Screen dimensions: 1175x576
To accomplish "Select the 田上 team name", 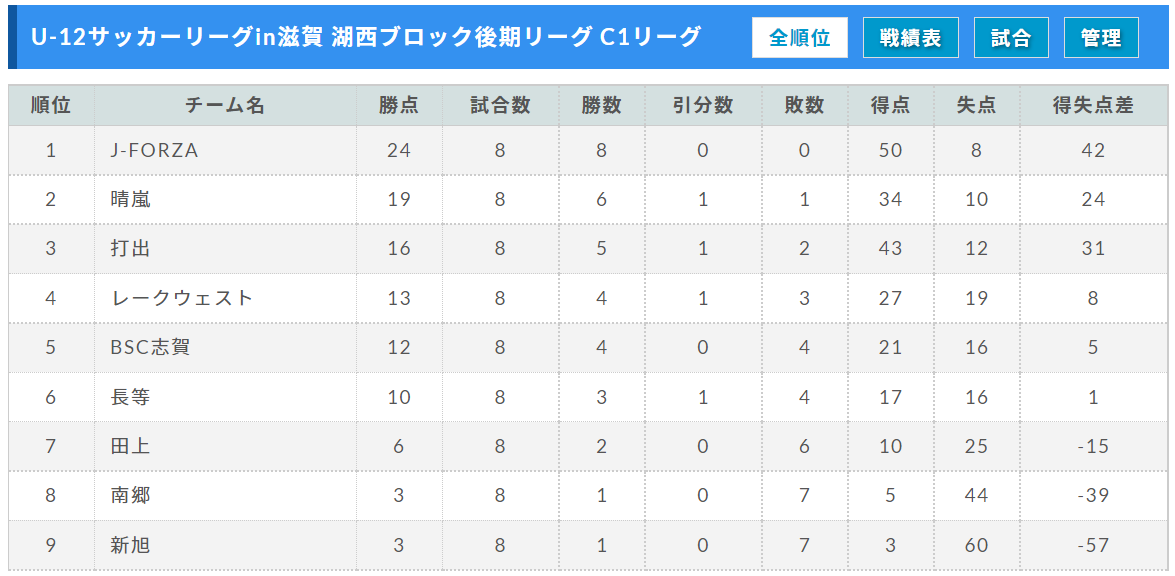I will (131, 446).
